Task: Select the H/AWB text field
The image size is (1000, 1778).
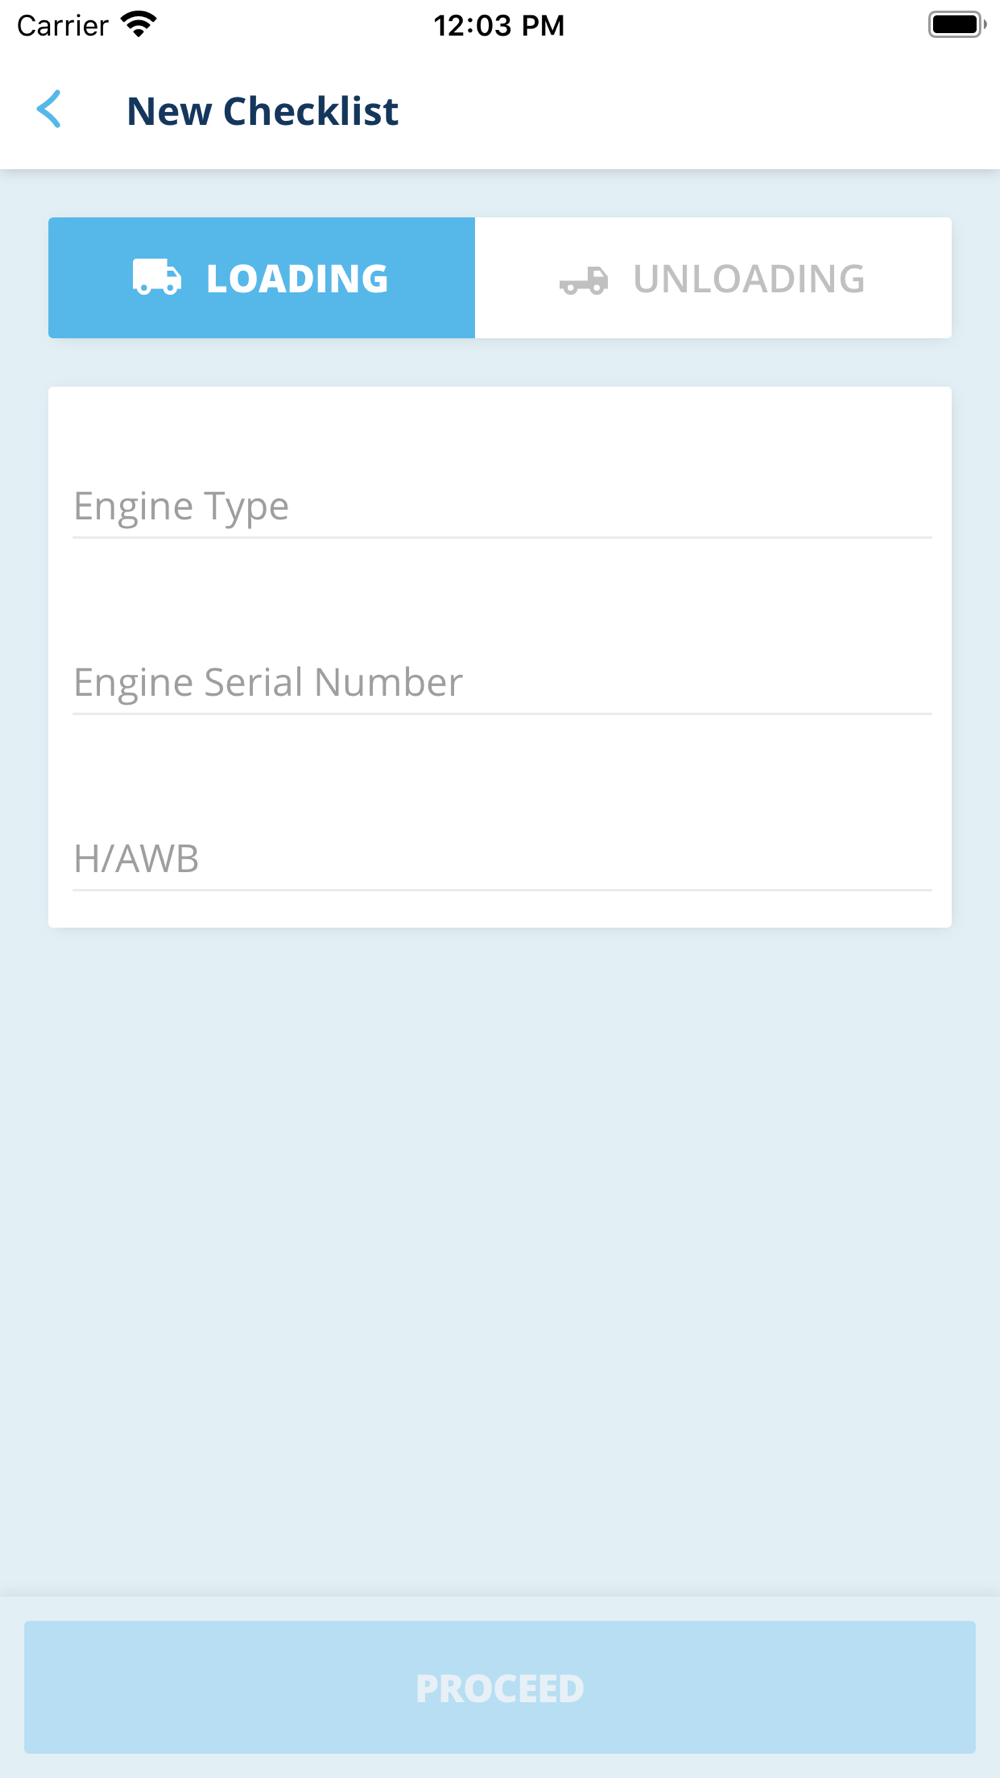Action: [502, 858]
